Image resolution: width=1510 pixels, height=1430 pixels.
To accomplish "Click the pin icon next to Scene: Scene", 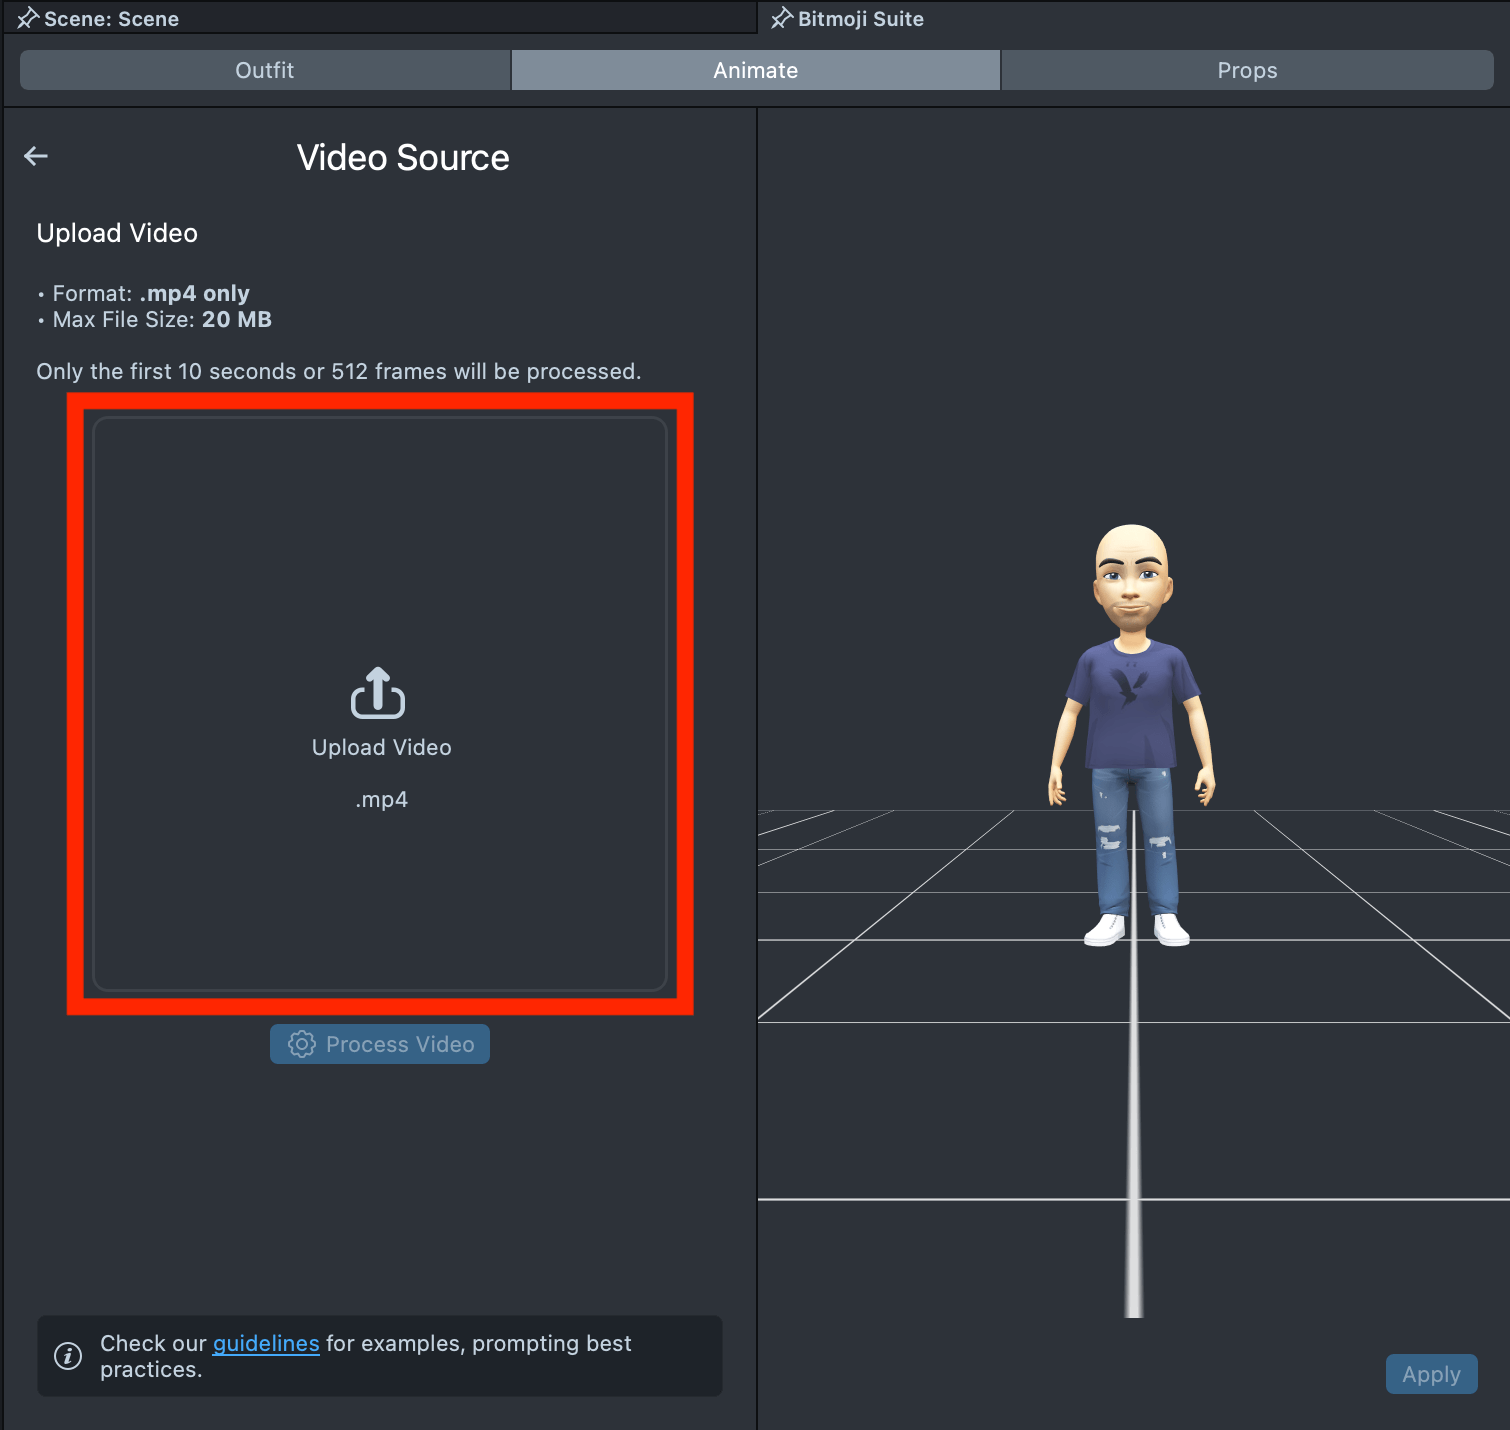I will 27,18.
